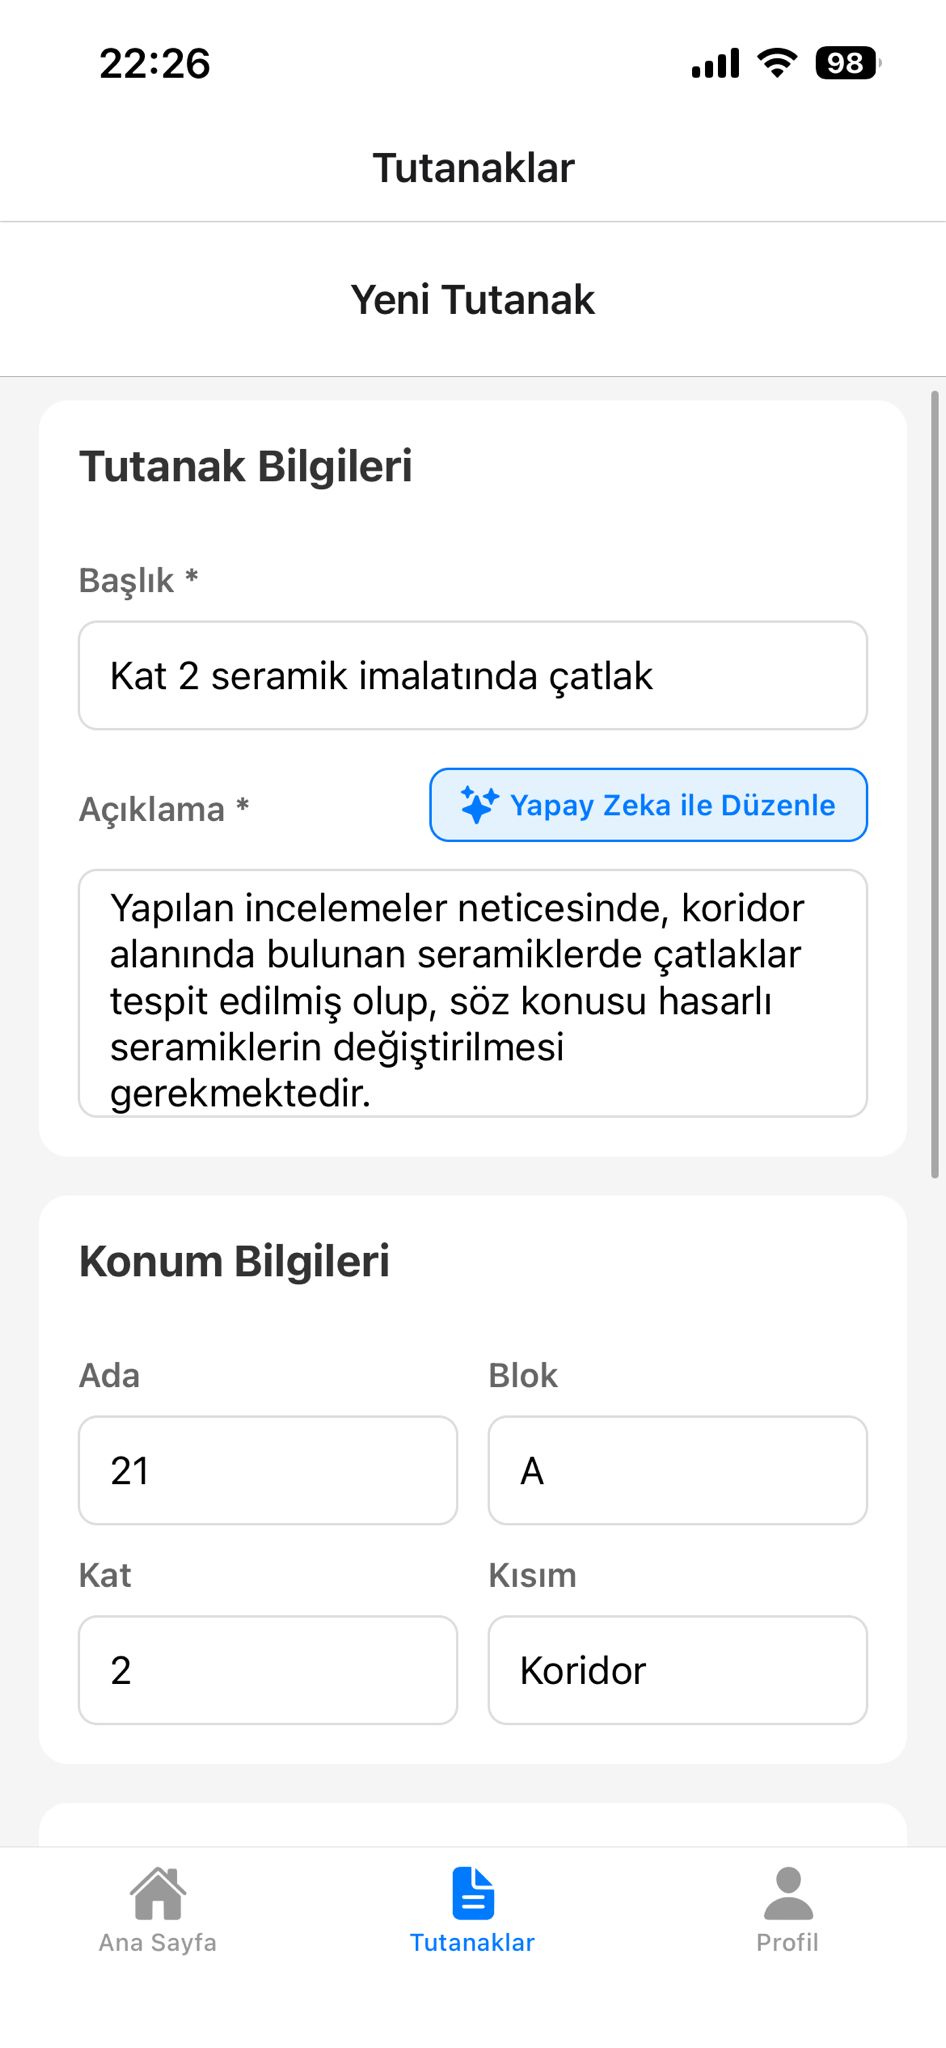946x2048 pixels.
Task: Tap the cellular signal bars
Action: pos(715,64)
